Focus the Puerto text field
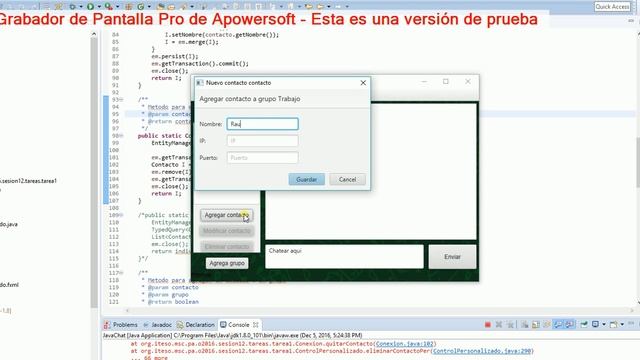Screen dimensions: 640x360 (262, 158)
